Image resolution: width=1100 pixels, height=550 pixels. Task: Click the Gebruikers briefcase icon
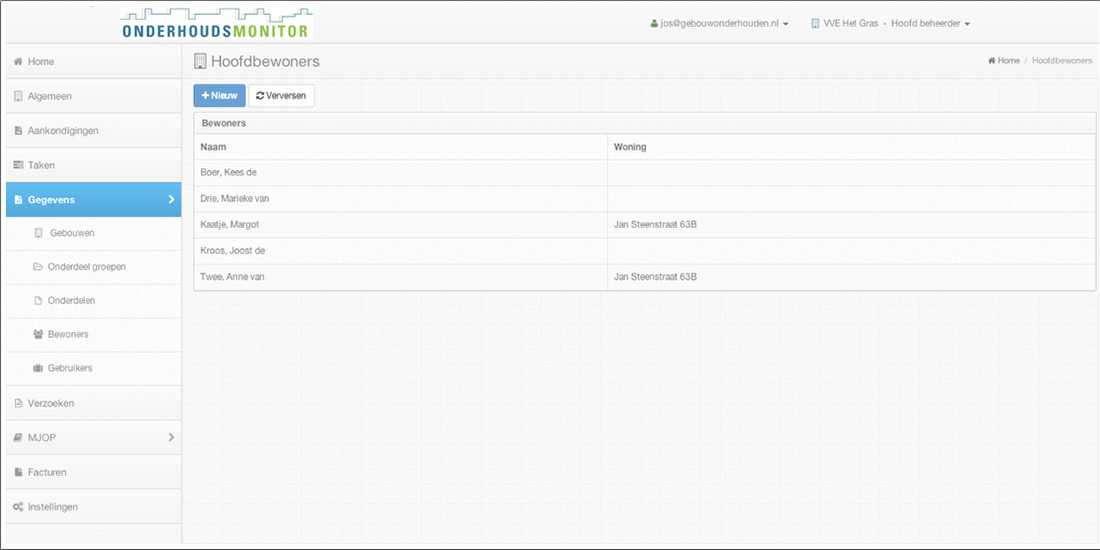[38, 368]
